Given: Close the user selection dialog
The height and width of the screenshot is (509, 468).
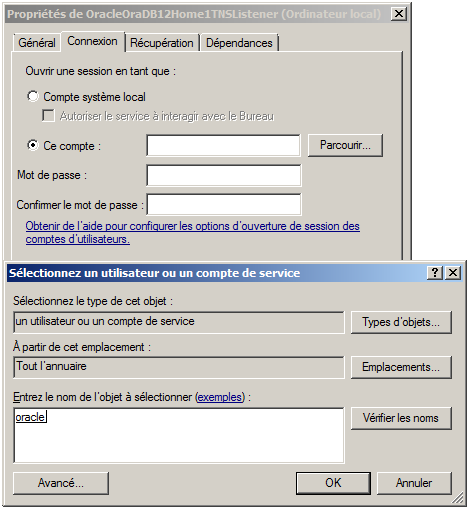Looking at the screenshot, I should click(x=453, y=273).
